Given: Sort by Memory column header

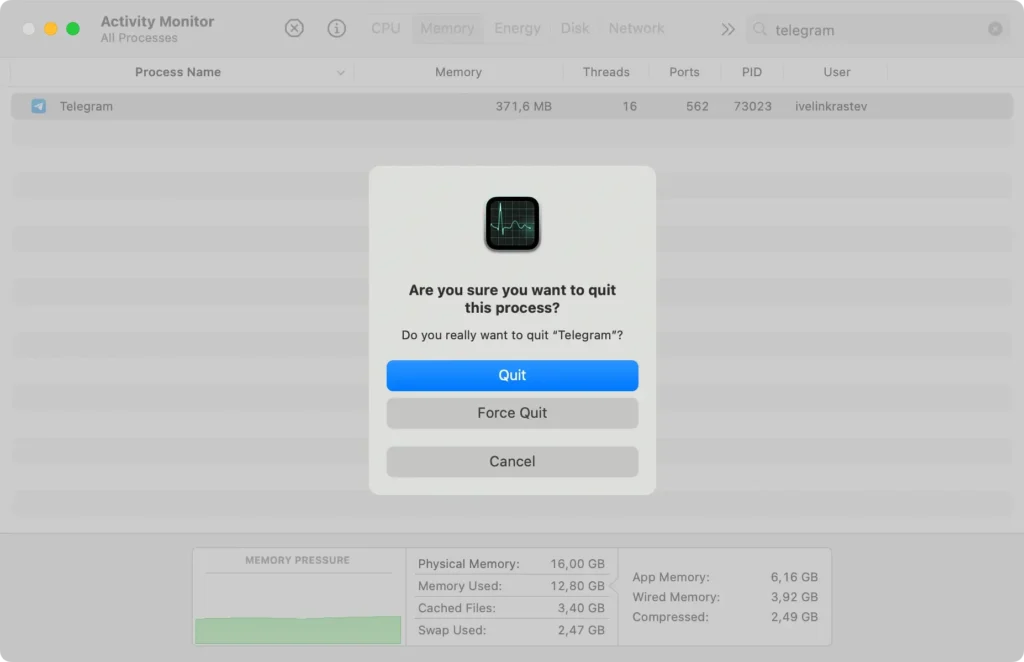Looking at the screenshot, I should (x=458, y=72).
